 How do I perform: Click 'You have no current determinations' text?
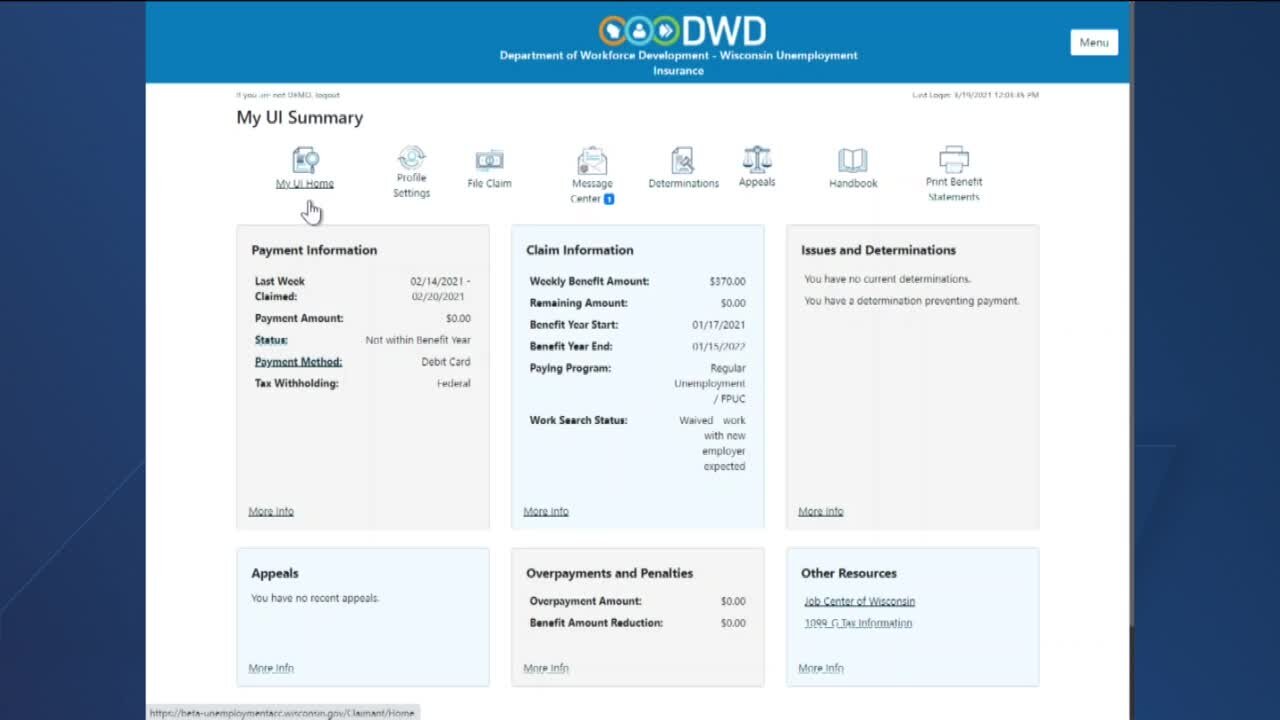[887, 279]
